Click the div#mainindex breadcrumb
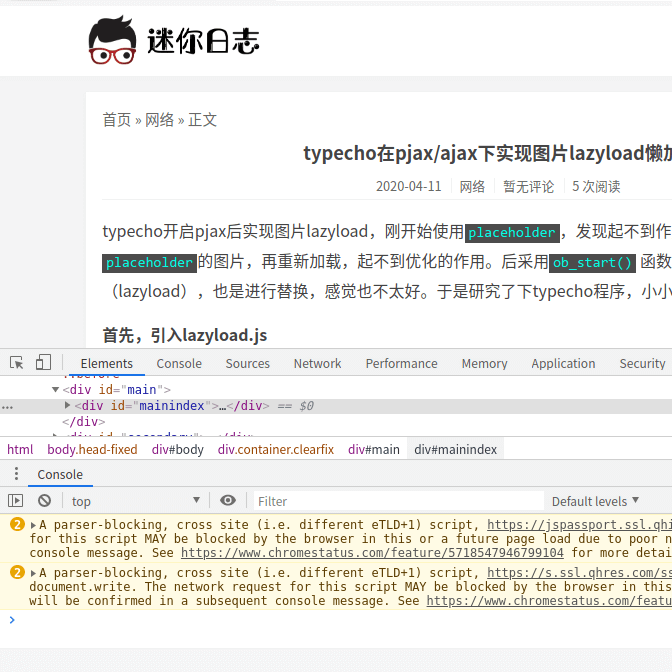Image resolution: width=672 pixels, height=672 pixels. click(x=456, y=449)
